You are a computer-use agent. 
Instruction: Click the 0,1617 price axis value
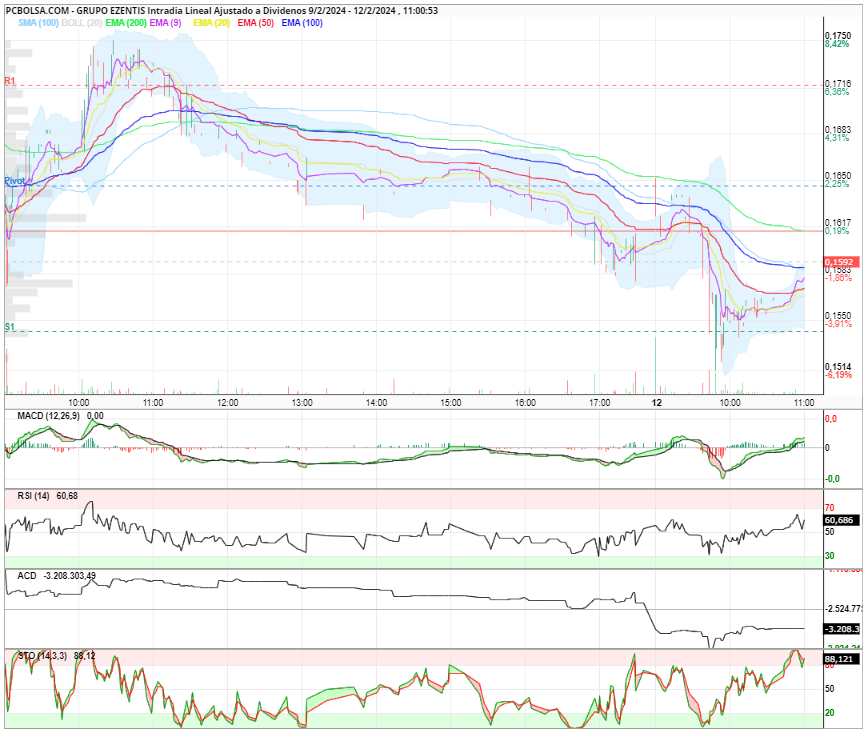coord(838,222)
